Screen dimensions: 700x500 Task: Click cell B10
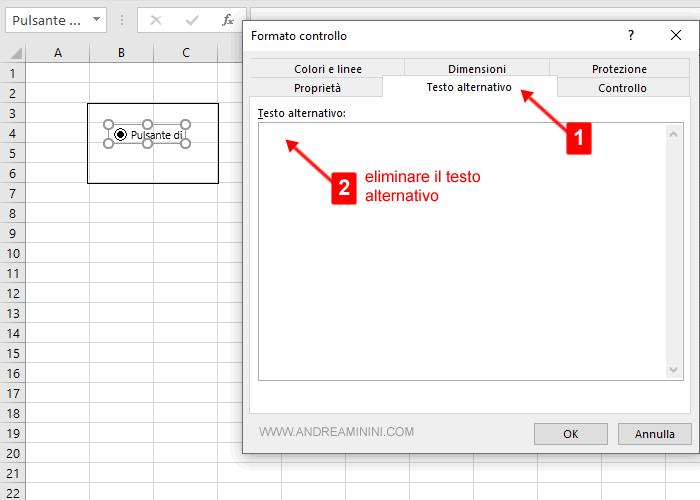(x=121, y=254)
